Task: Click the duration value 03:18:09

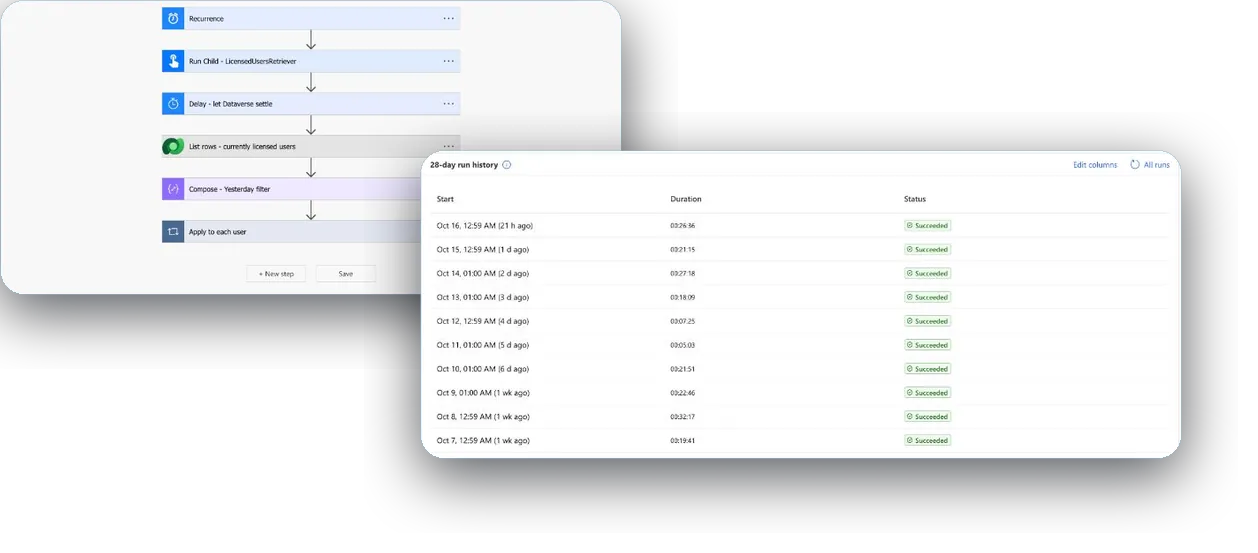Action: (683, 297)
